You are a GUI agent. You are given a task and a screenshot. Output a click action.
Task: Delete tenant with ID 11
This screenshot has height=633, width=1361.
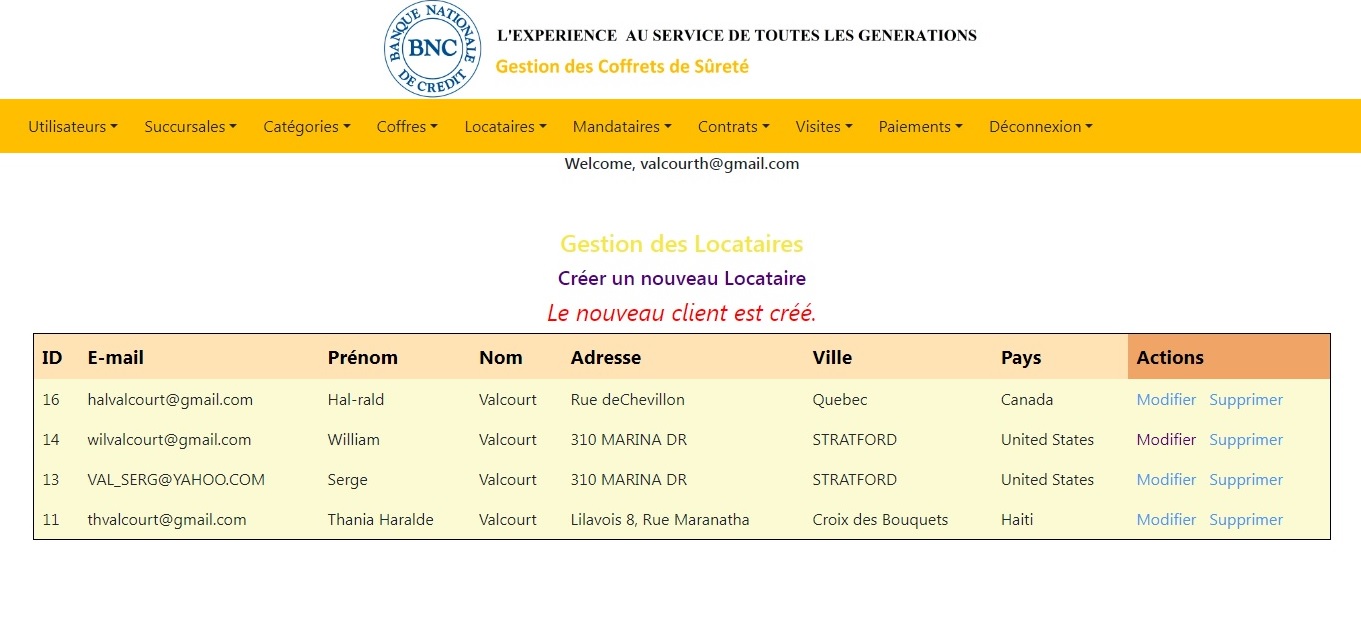tap(1245, 520)
